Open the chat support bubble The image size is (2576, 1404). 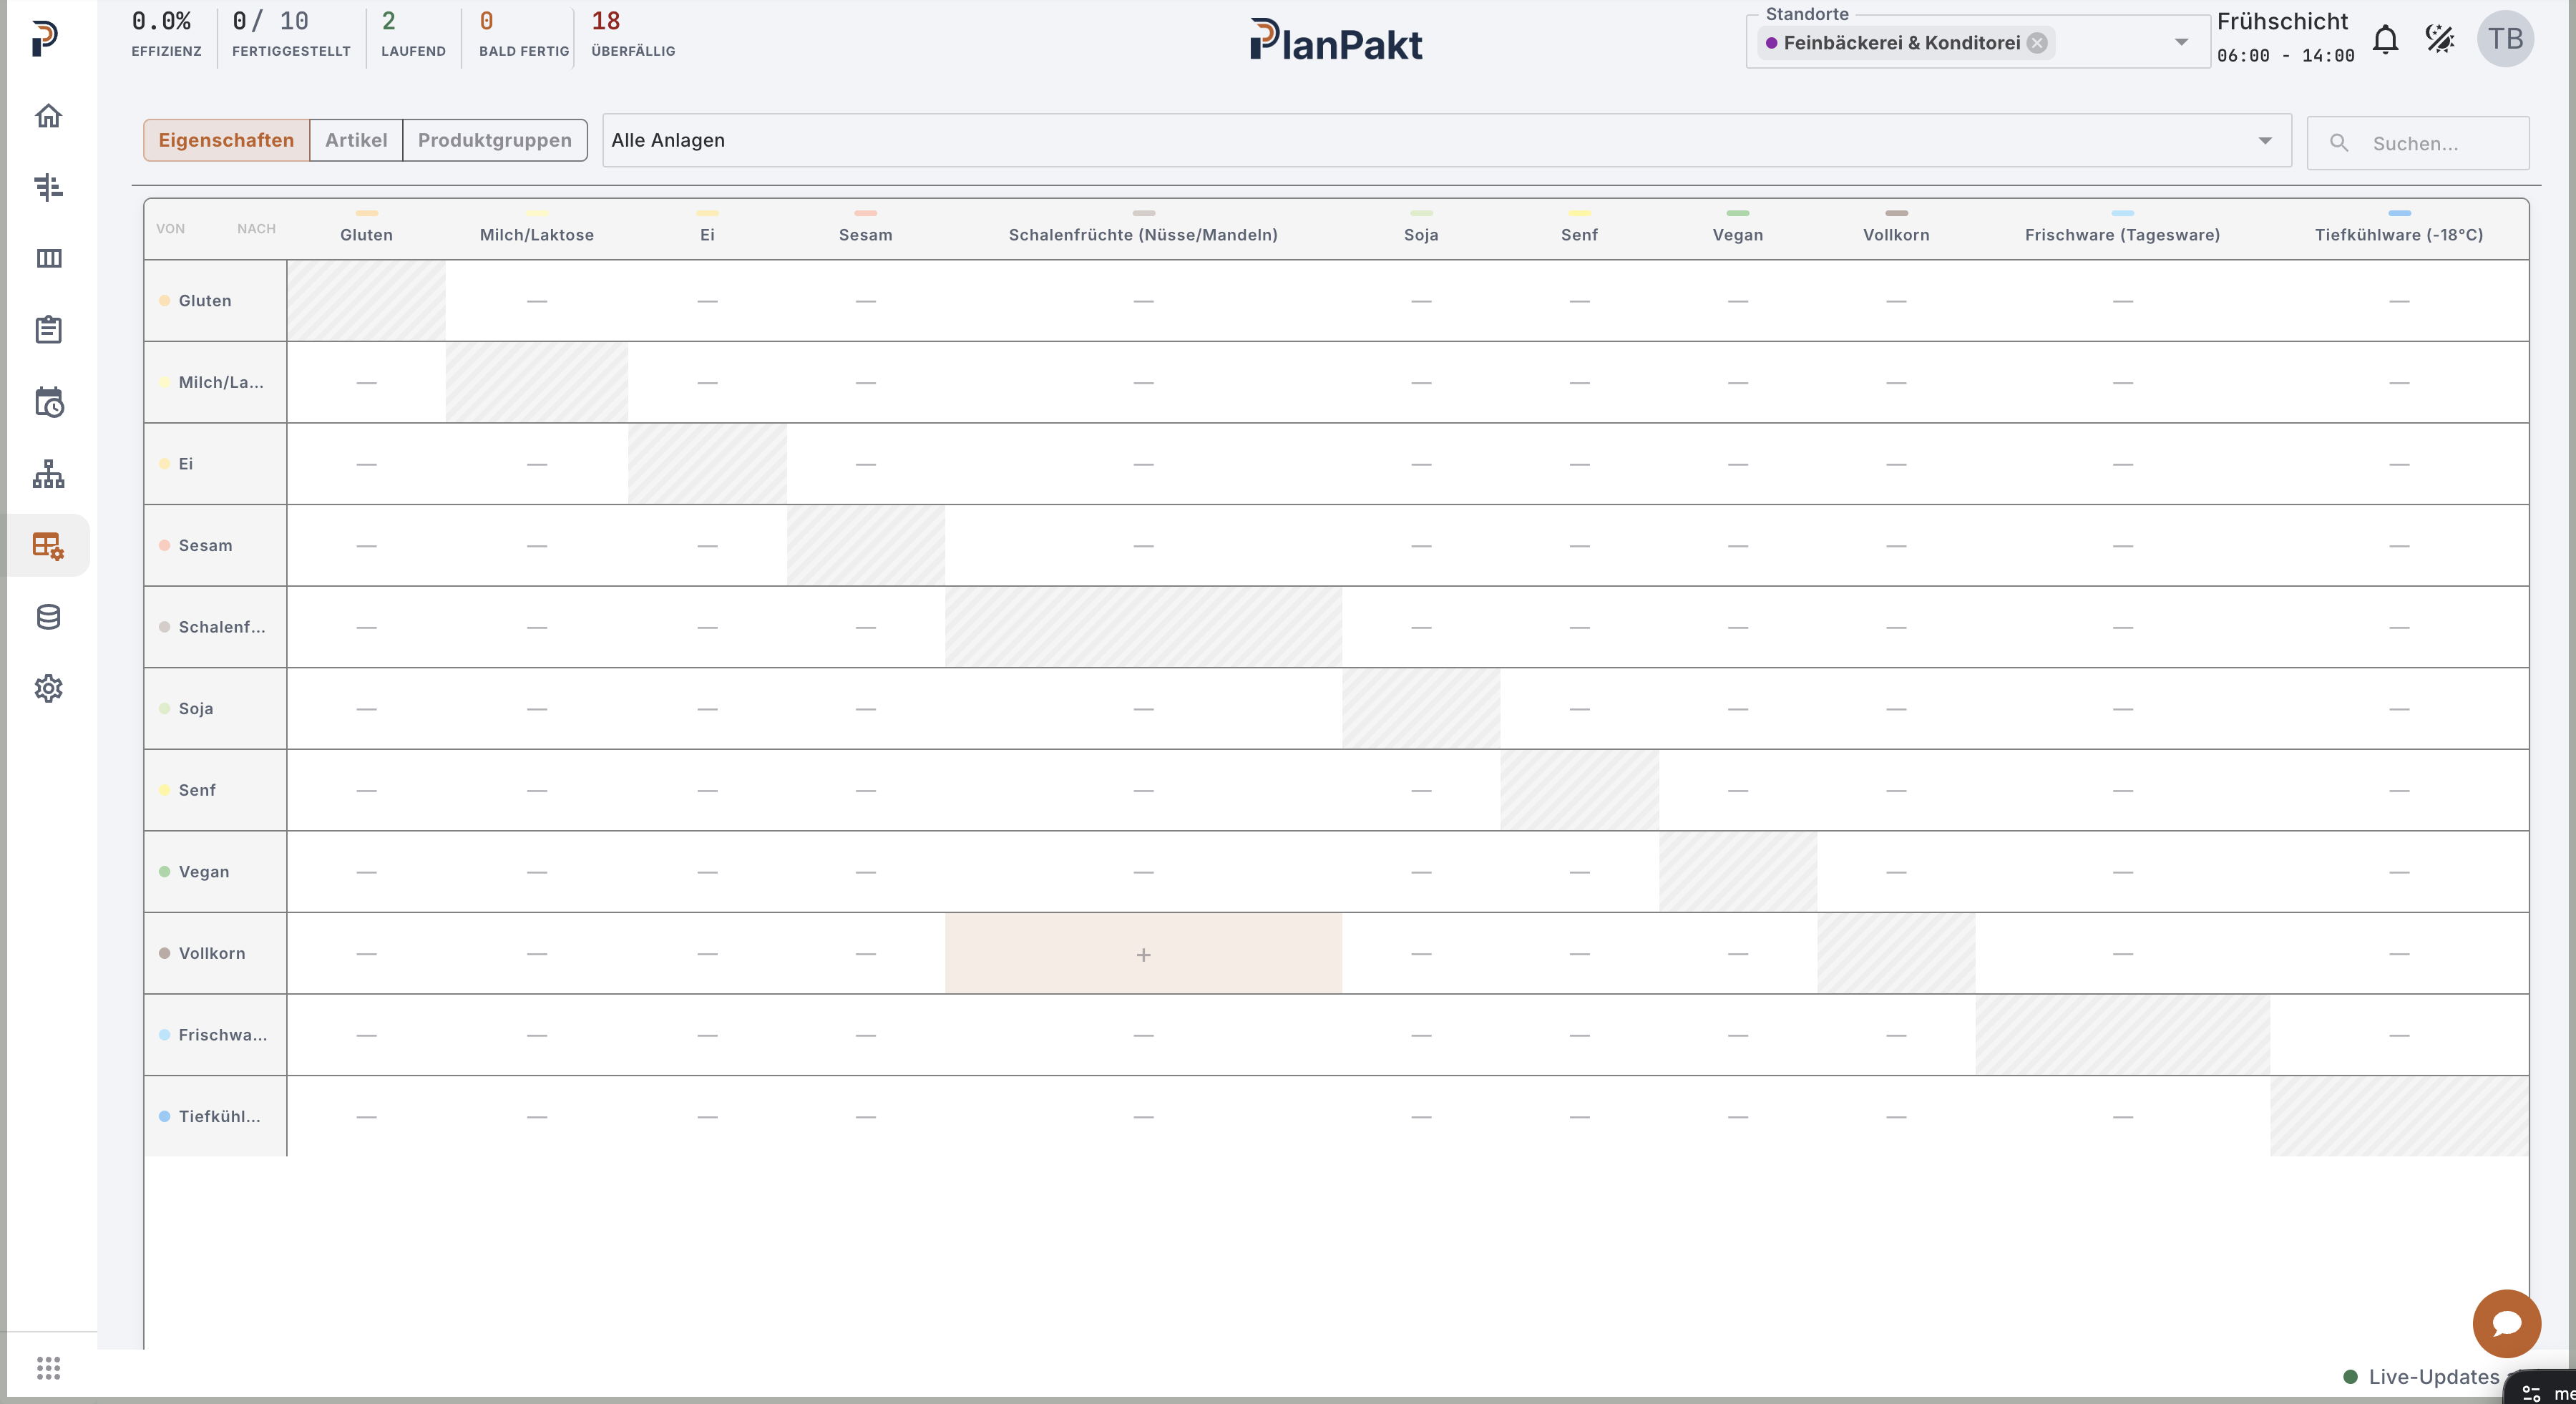[2506, 1323]
